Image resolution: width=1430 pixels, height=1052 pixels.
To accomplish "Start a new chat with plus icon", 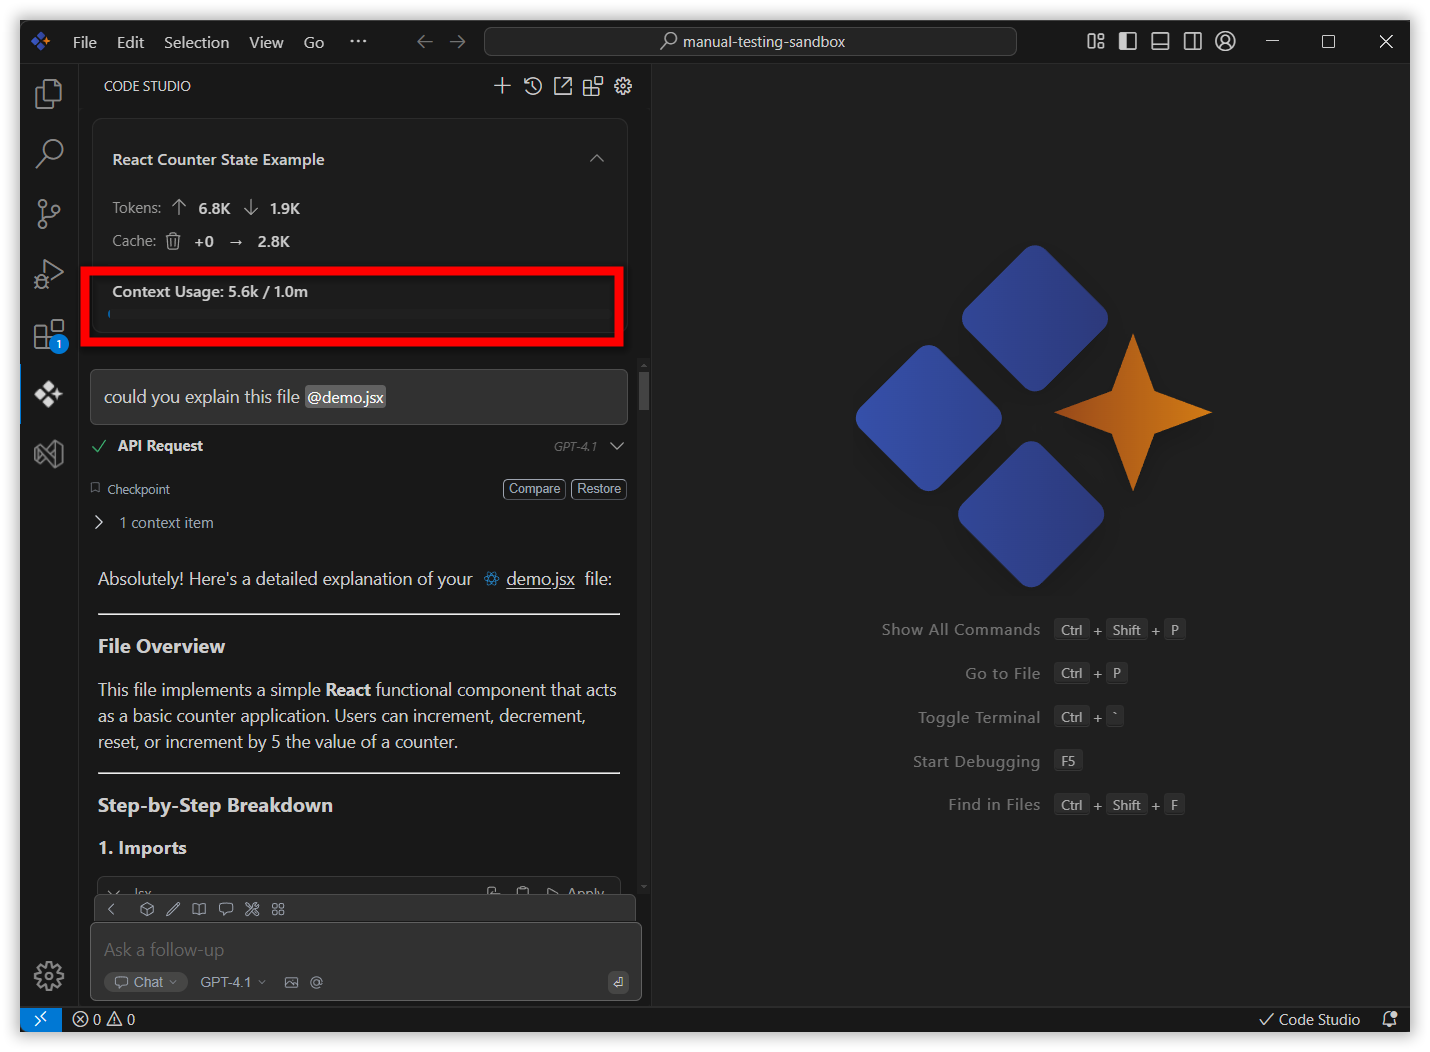I will click(502, 86).
